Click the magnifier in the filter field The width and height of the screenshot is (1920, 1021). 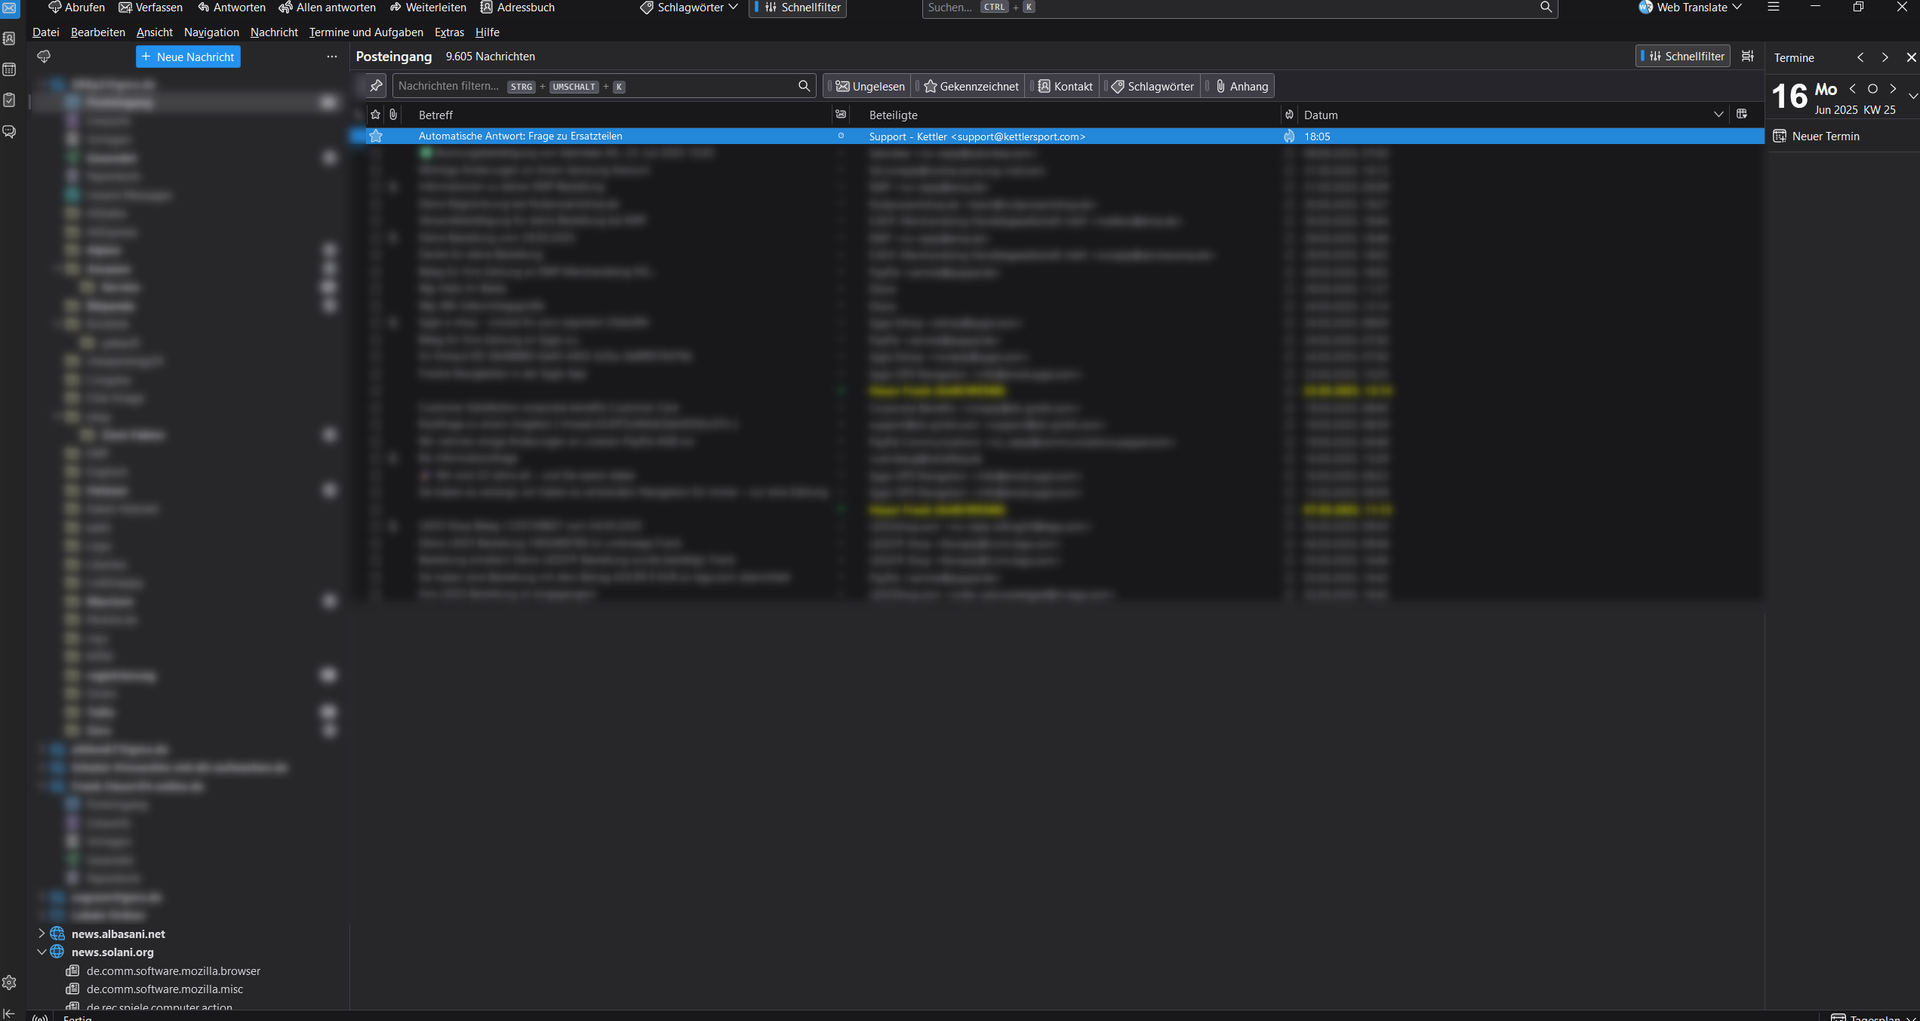tap(804, 86)
